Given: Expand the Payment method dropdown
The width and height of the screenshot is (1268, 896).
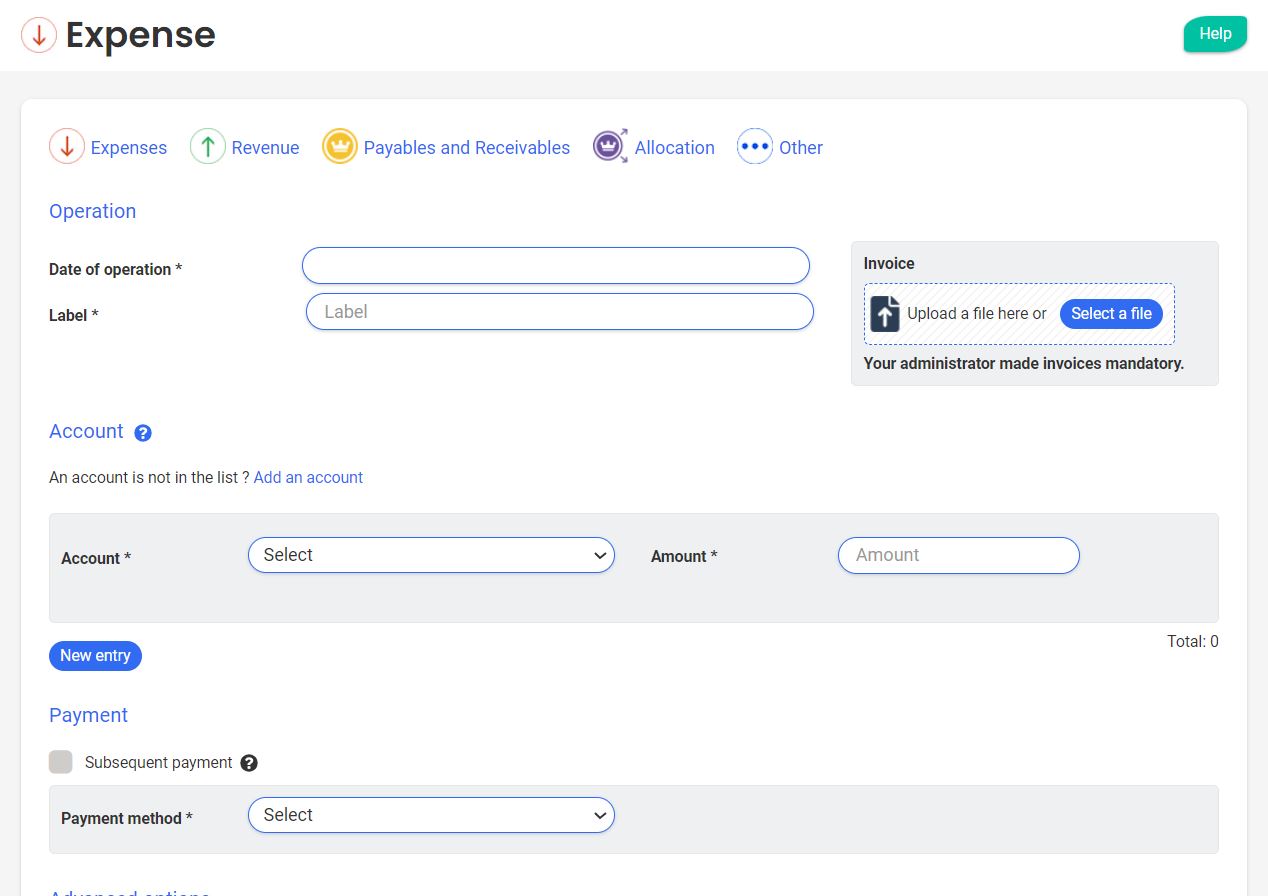Looking at the screenshot, I should click(x=431, y=815).
